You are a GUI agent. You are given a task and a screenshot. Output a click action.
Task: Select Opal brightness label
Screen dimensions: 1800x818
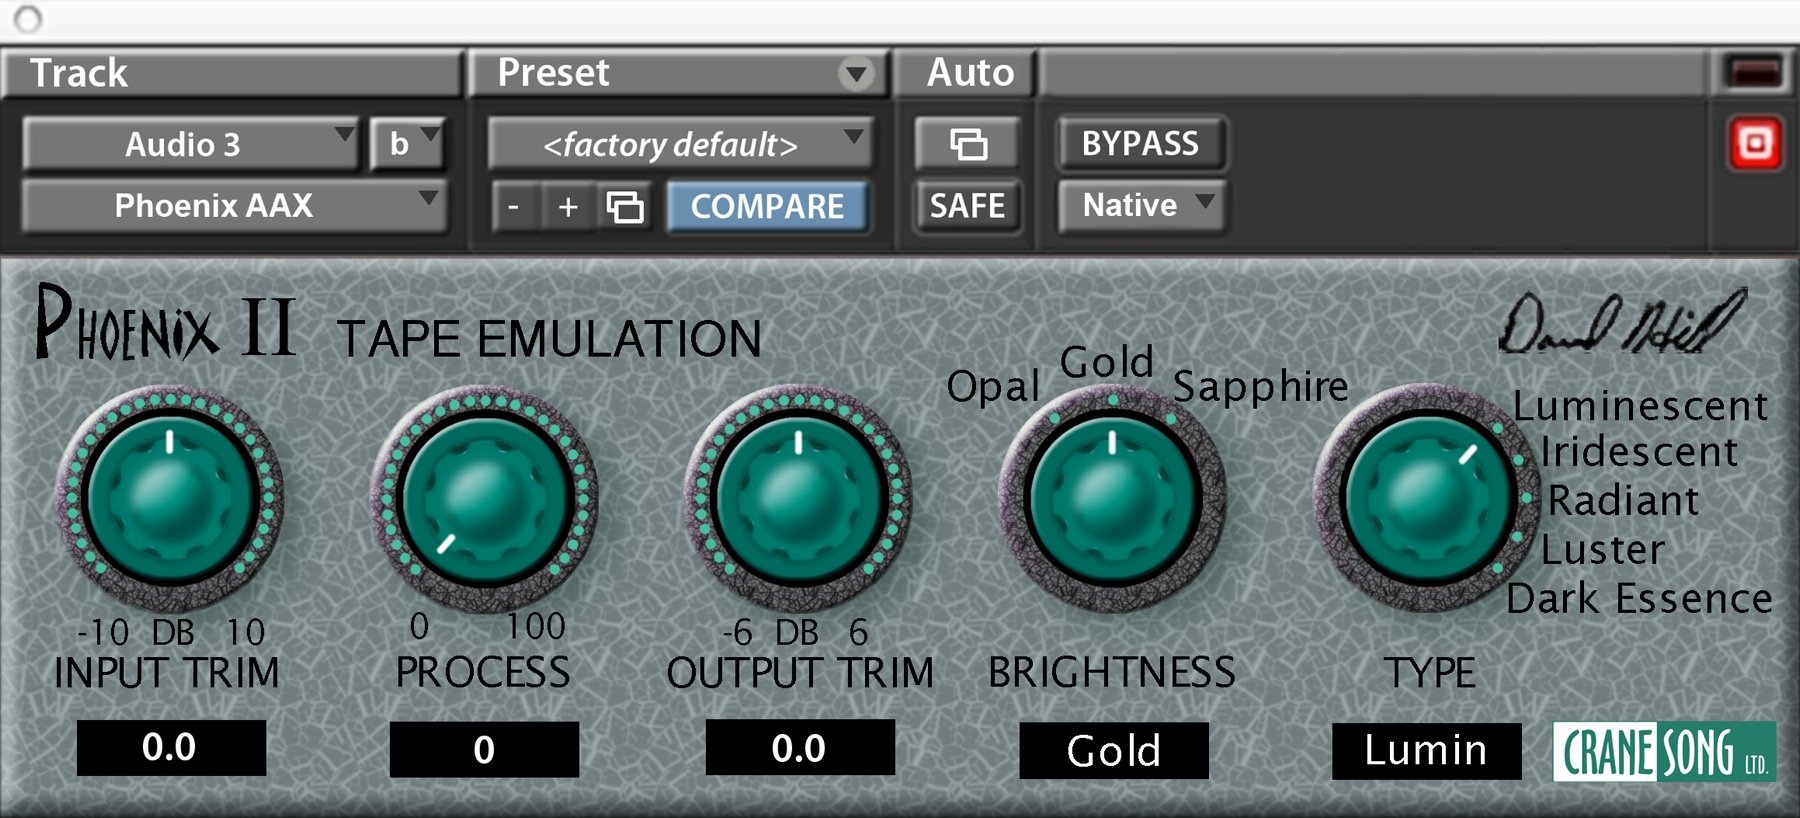[993, 386]
